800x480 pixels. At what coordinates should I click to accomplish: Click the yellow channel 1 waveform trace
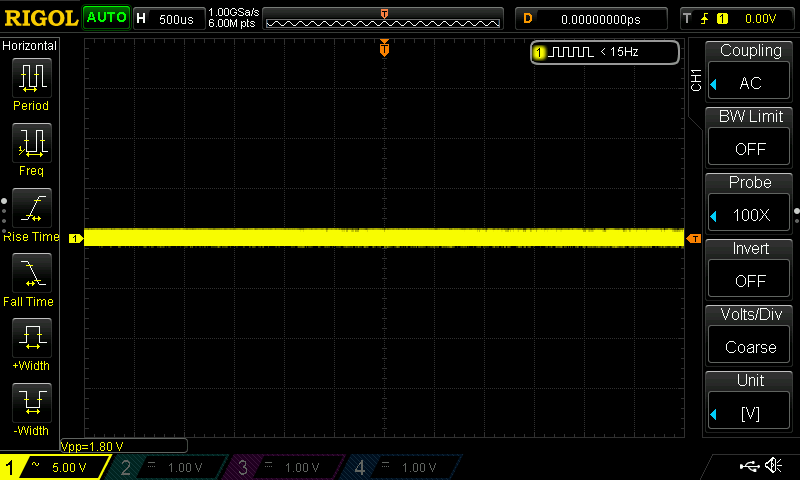coord(384,238)
